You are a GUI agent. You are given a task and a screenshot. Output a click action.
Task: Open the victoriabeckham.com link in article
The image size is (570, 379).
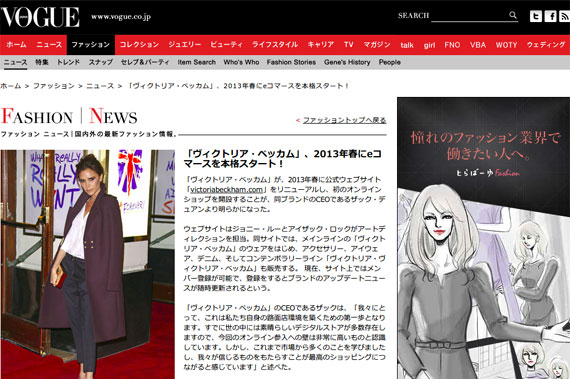pos(226,189)
